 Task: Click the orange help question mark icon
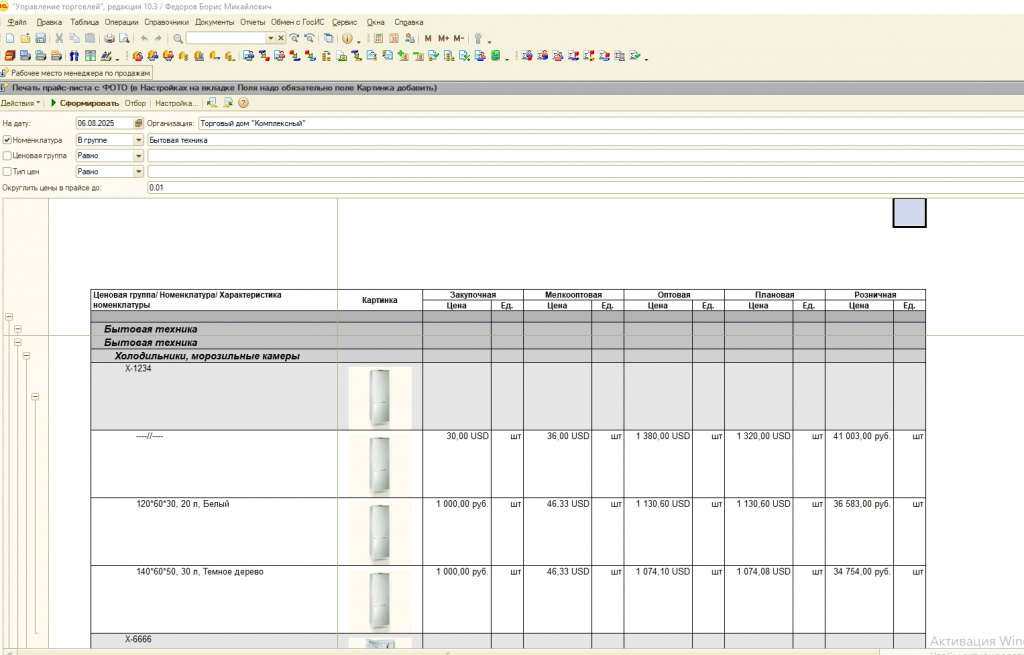tap(243, 103)
